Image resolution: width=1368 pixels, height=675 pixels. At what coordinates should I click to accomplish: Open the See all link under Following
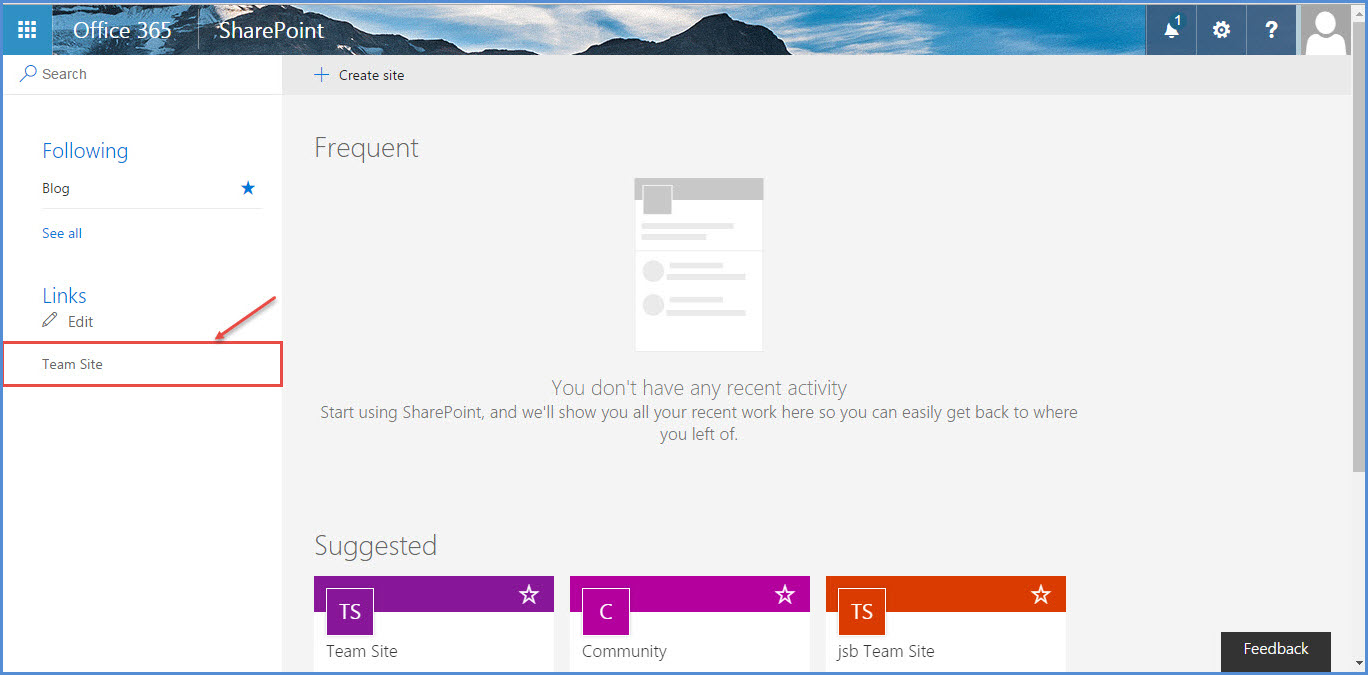tap(61, 233)
